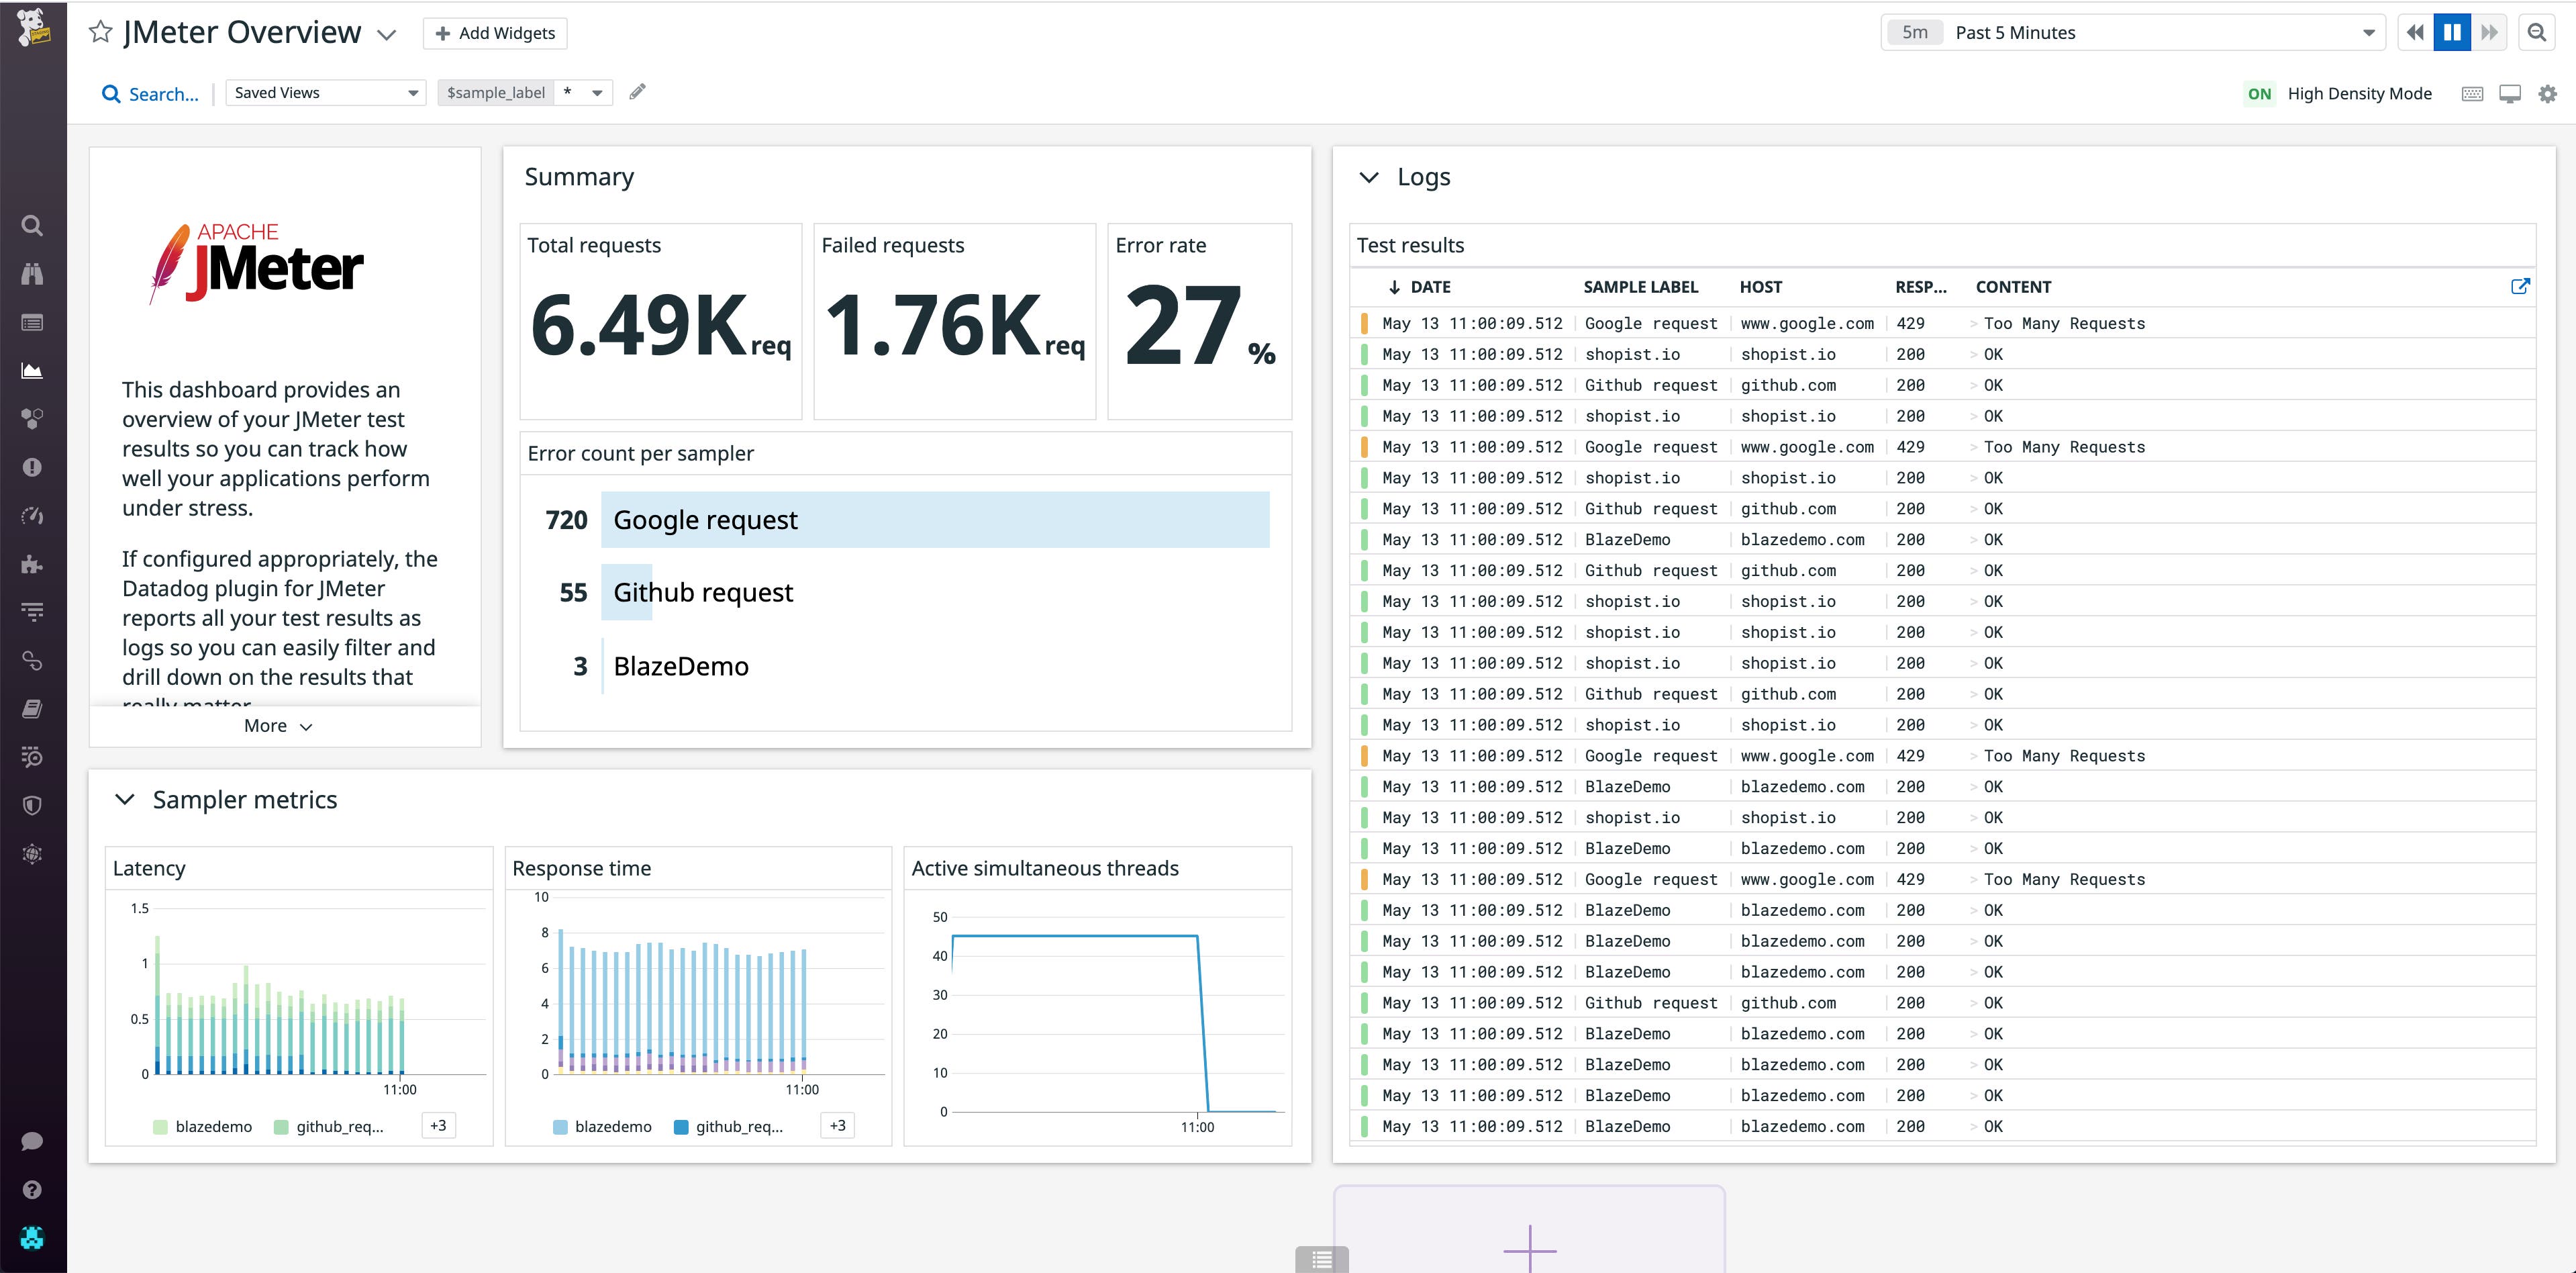Expand the Past 5 Minutes time selector
2576x1273 pixels.
click(x=2368, y=32)
